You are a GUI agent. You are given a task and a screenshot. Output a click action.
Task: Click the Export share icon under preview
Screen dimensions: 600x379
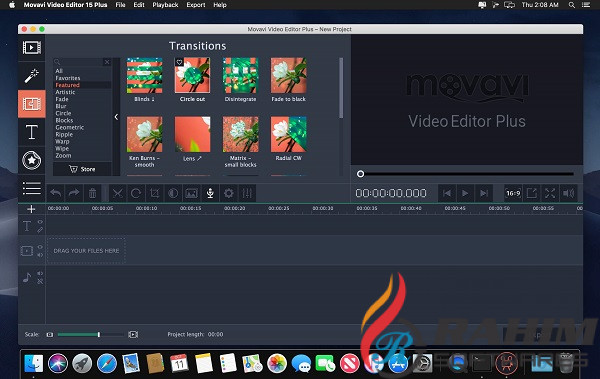point(532,193)
